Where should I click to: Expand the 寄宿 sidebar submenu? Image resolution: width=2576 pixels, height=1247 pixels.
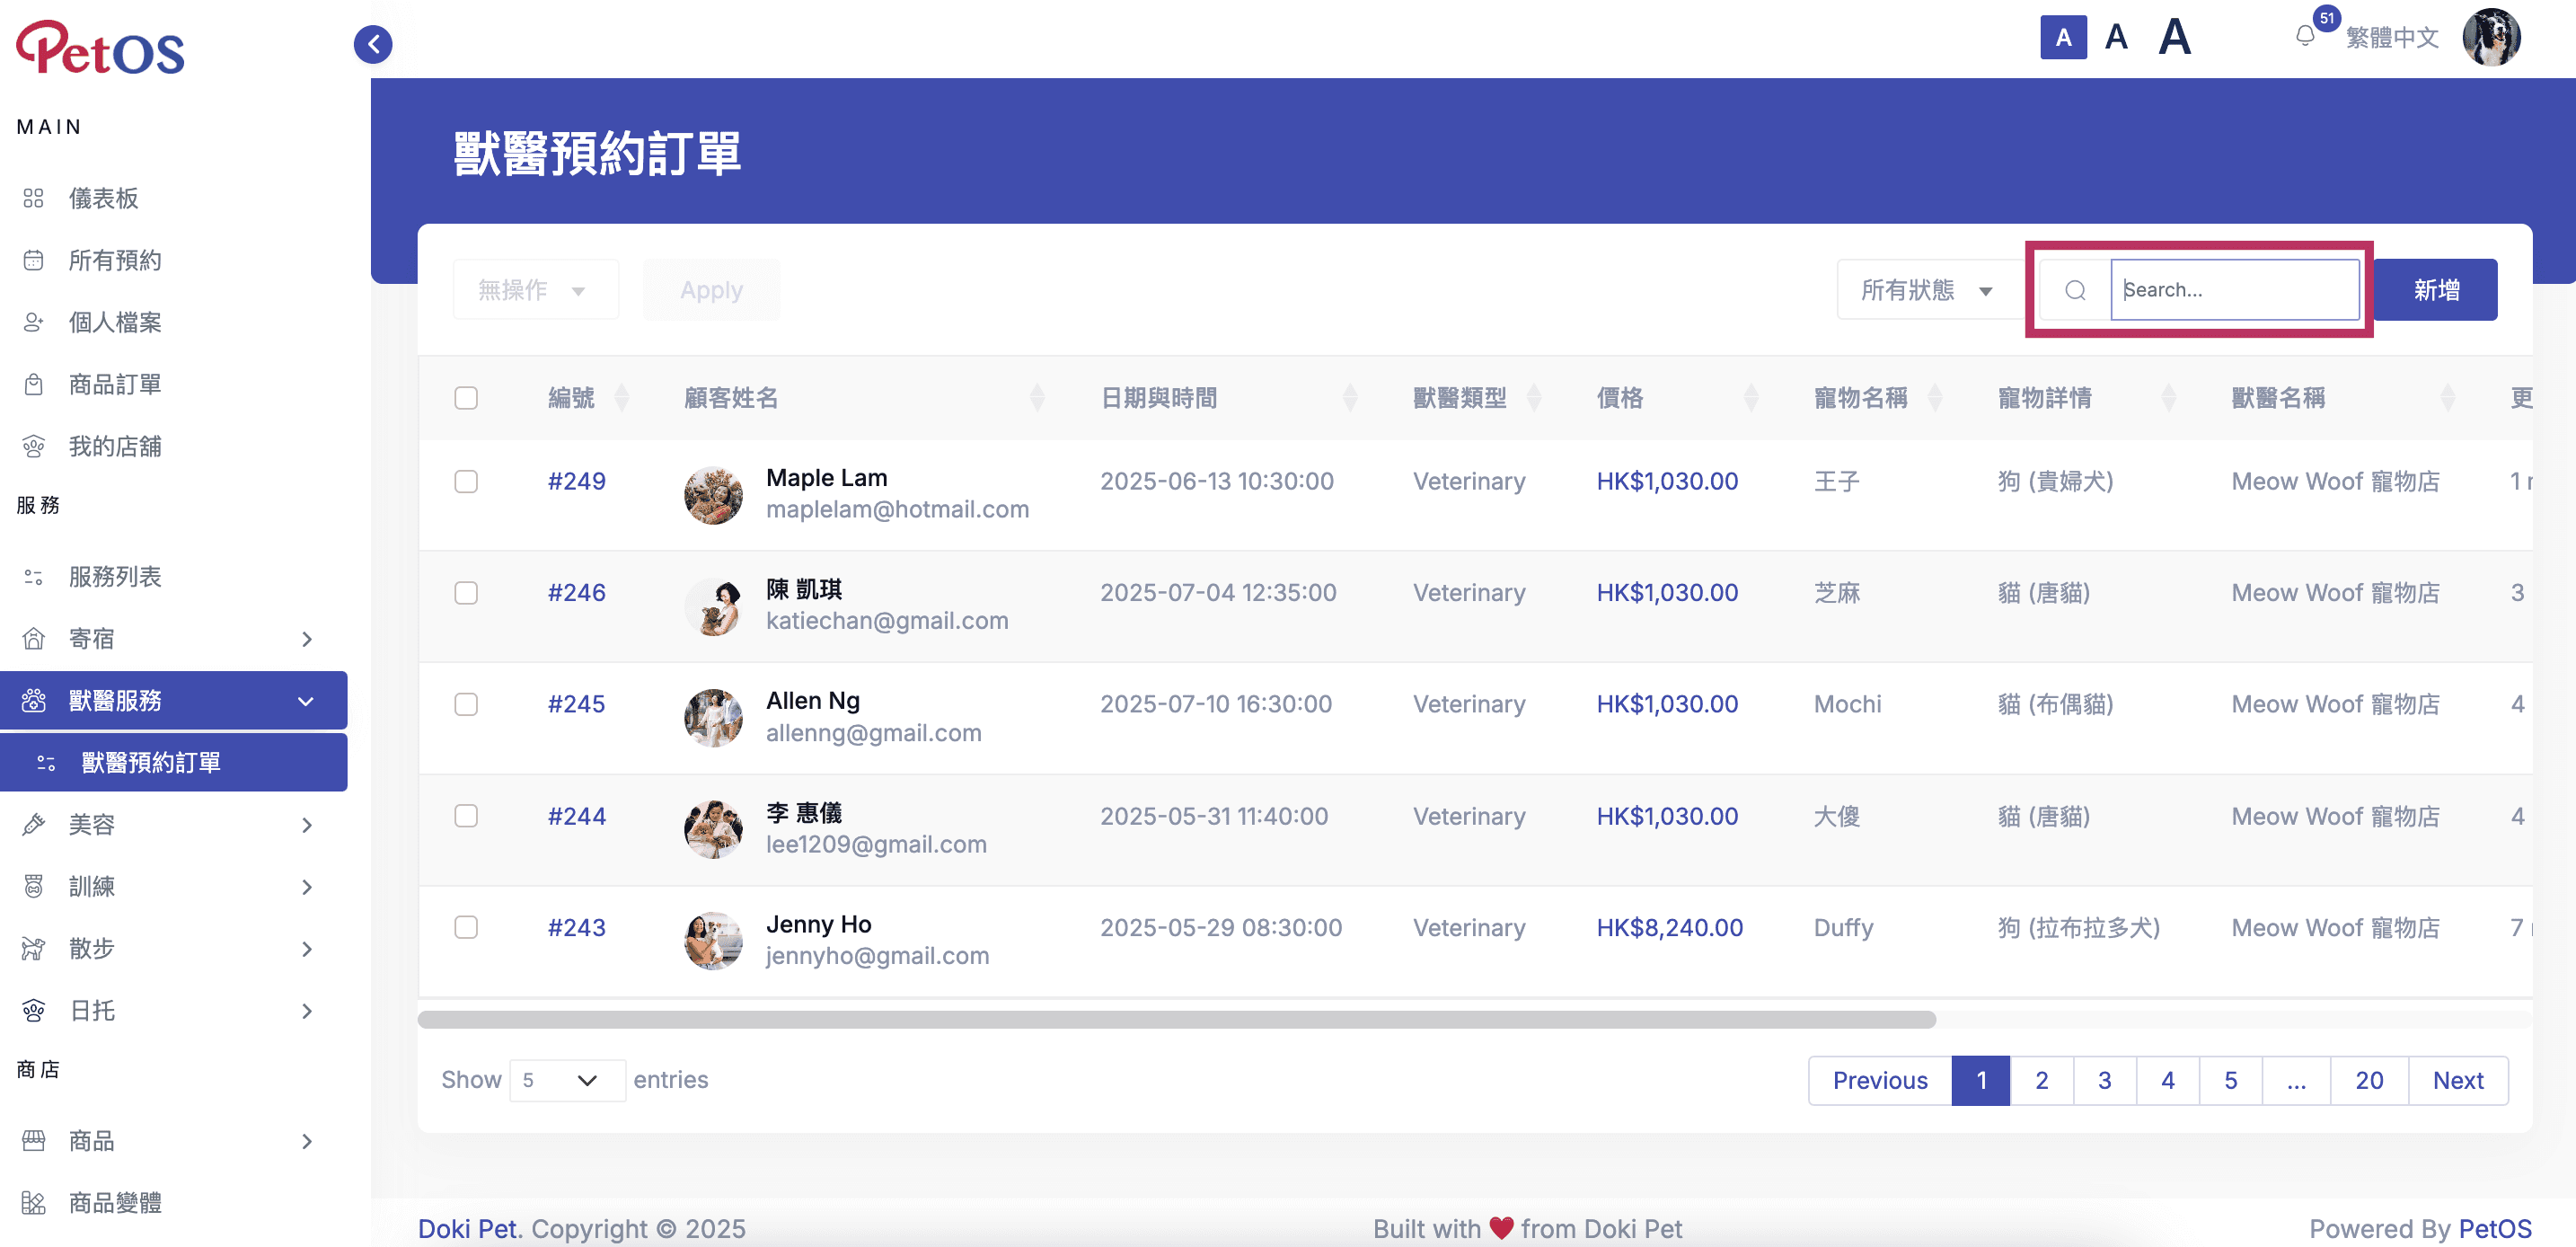click(307, 639)
